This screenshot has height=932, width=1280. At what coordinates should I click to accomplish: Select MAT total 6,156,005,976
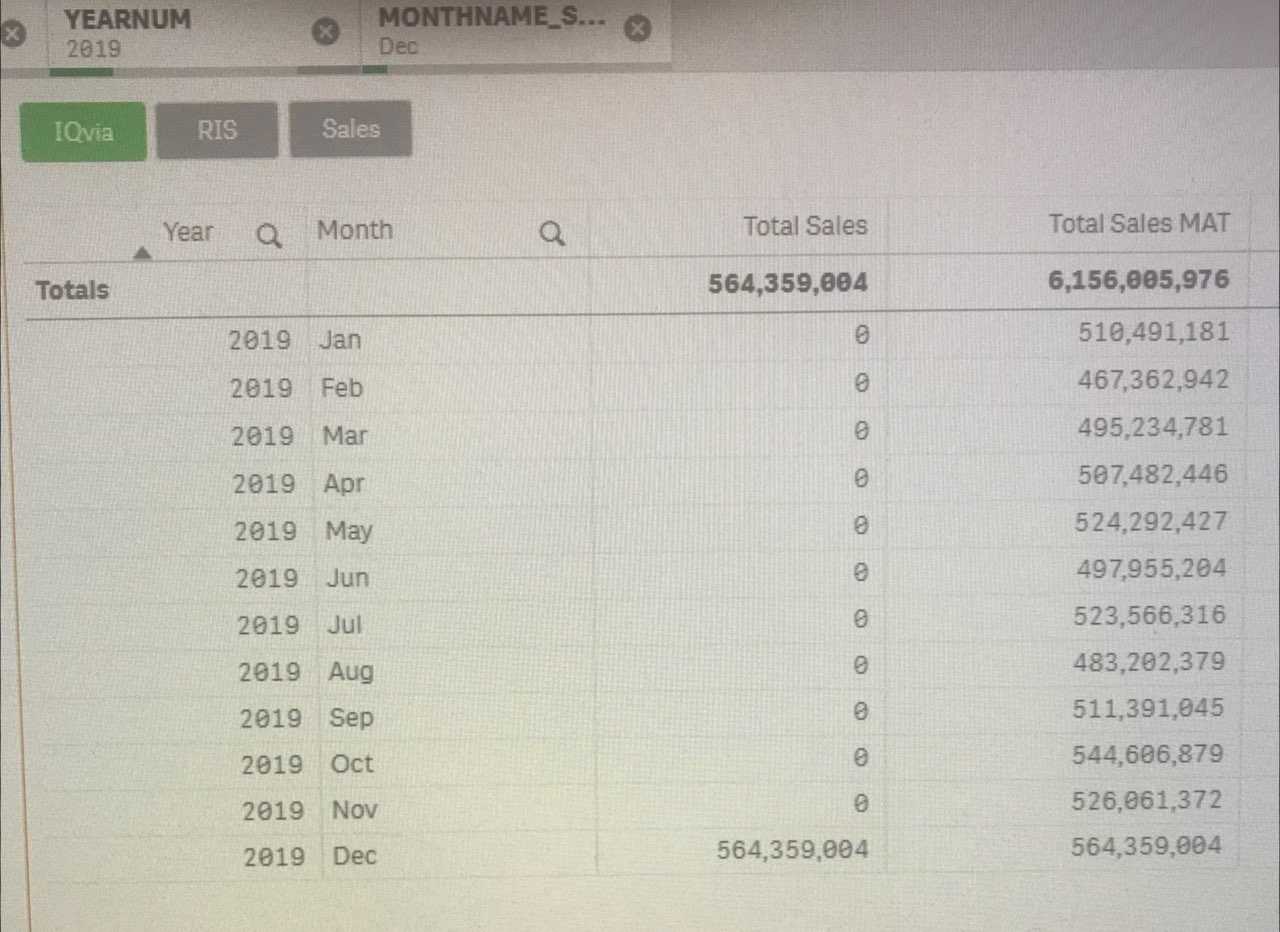click(x=1139, y=280)
